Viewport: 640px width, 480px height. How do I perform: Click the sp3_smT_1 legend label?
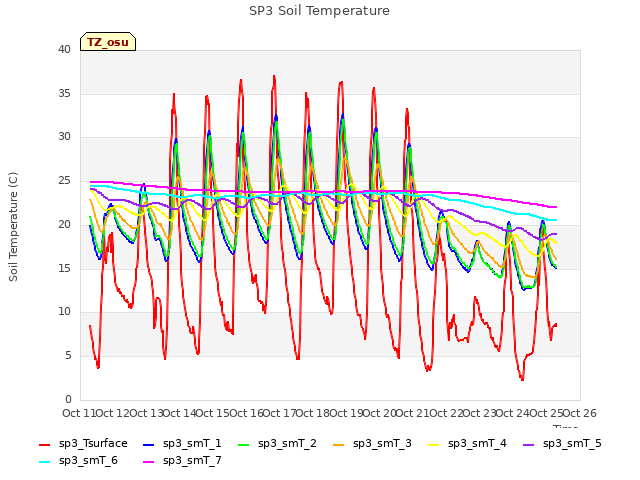[x=192, y=443]
